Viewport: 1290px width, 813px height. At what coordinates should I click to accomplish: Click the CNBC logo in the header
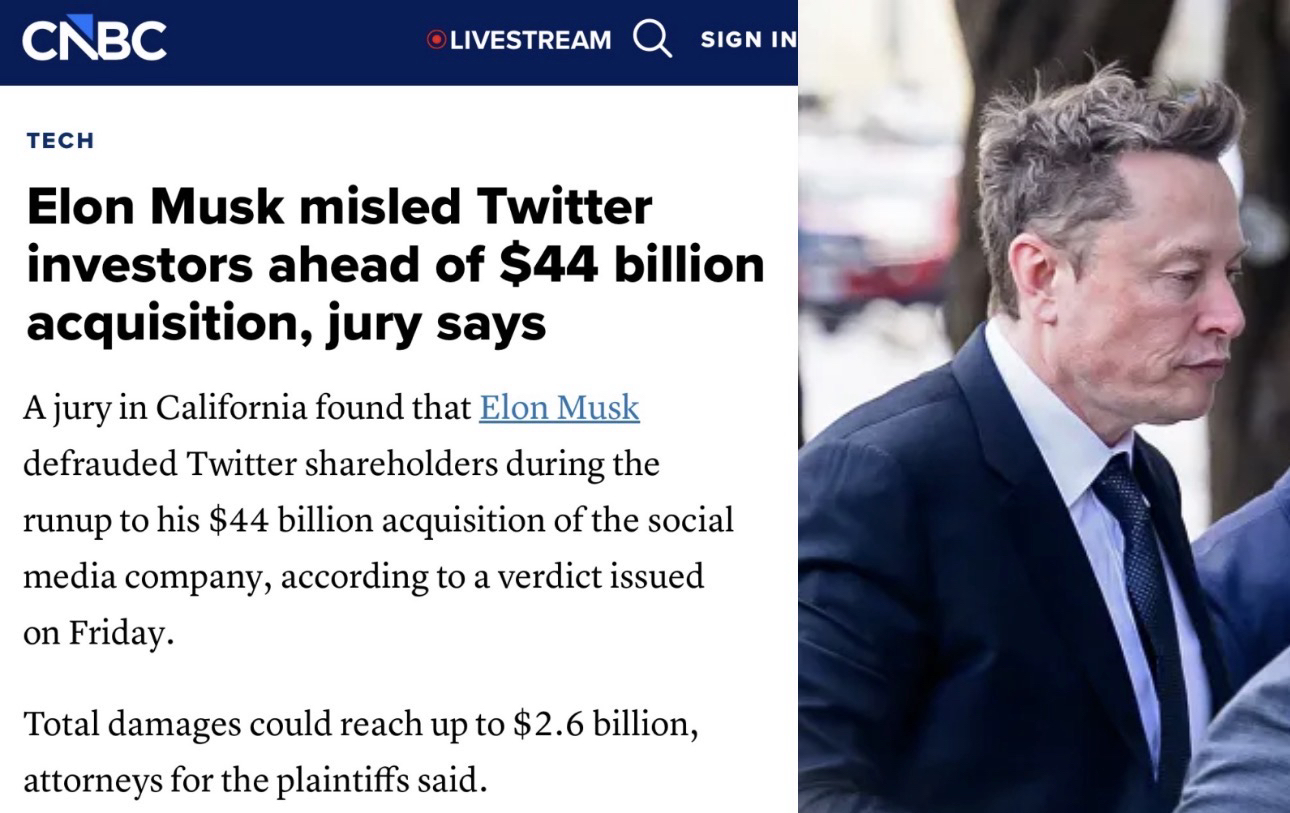pos(94,40)
